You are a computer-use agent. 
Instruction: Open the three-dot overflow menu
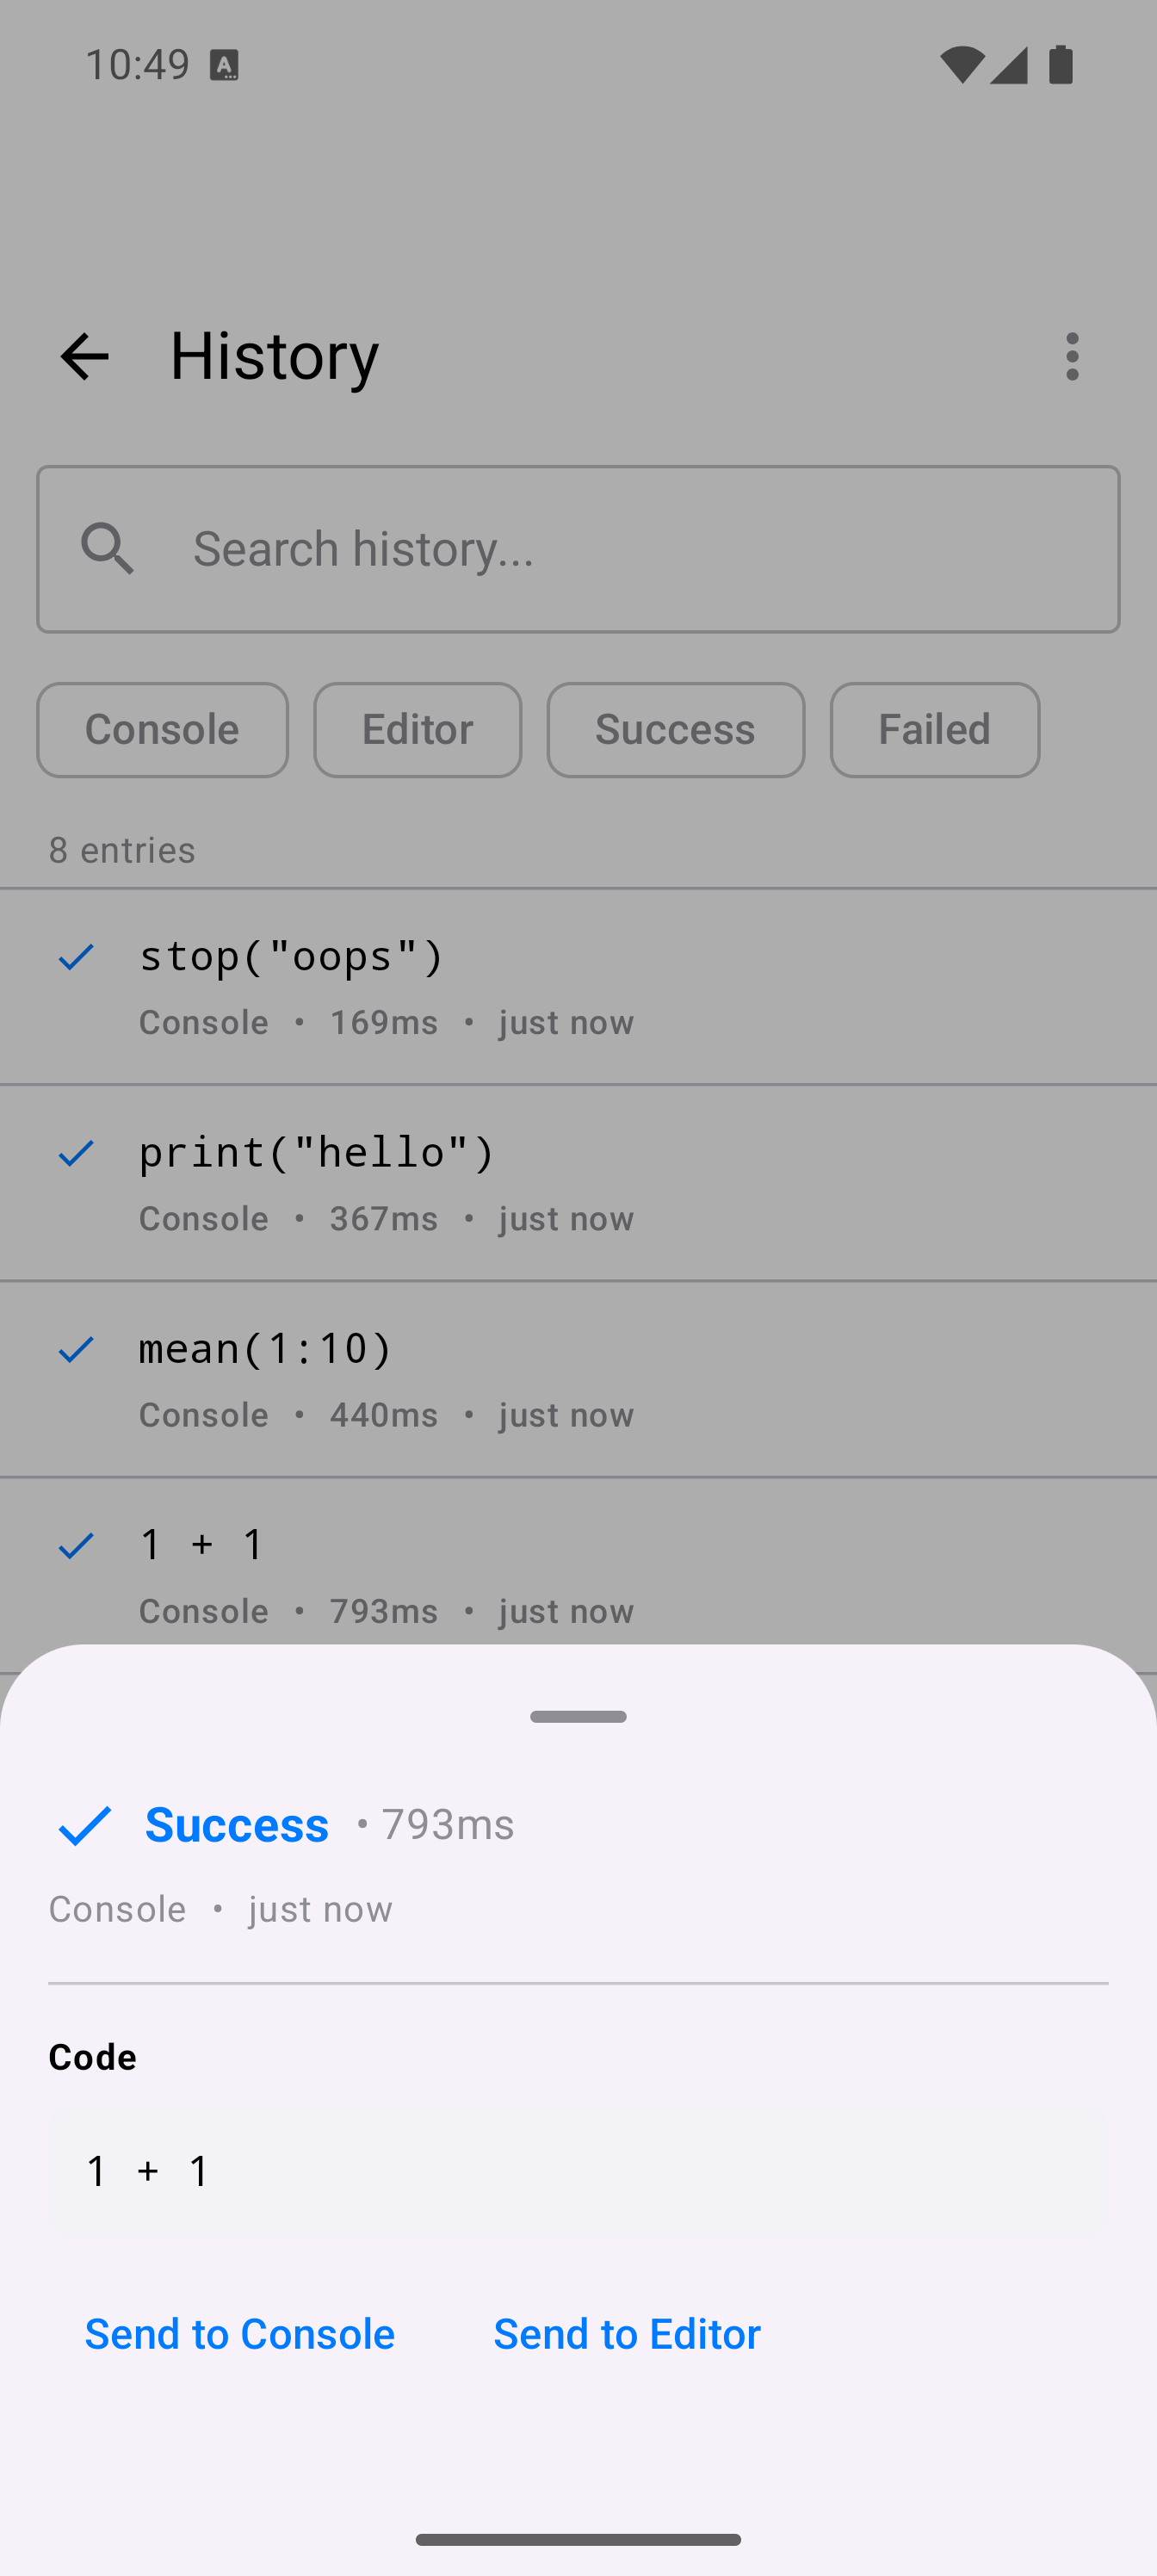pyautogui.click(x=1072, y=356)
